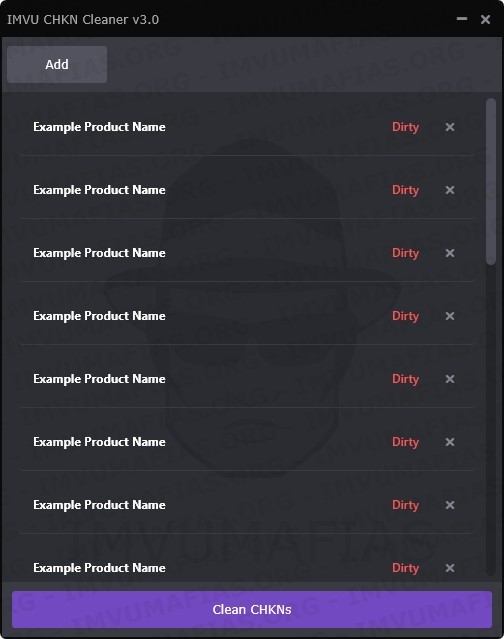Screen dimensions: 504x639
Task: Start cleaning with the Clean CHKNs button
Action: (252, 609)
